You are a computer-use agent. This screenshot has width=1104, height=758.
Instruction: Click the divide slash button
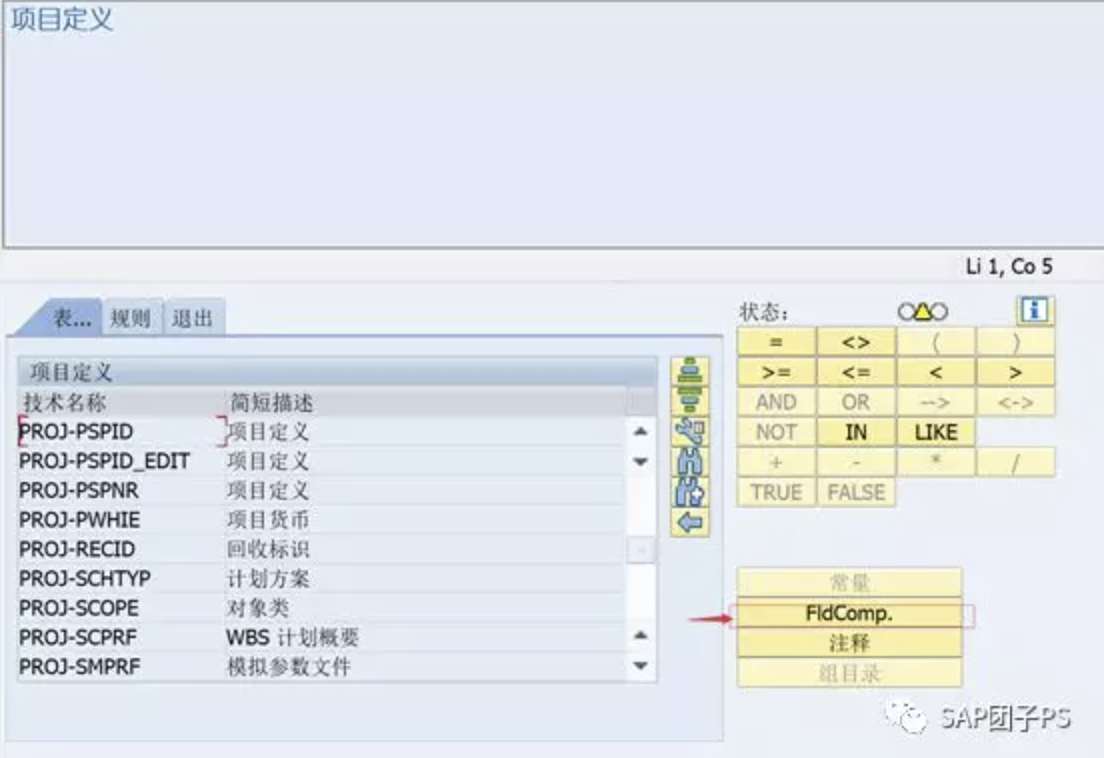(x=1015, y=462)
